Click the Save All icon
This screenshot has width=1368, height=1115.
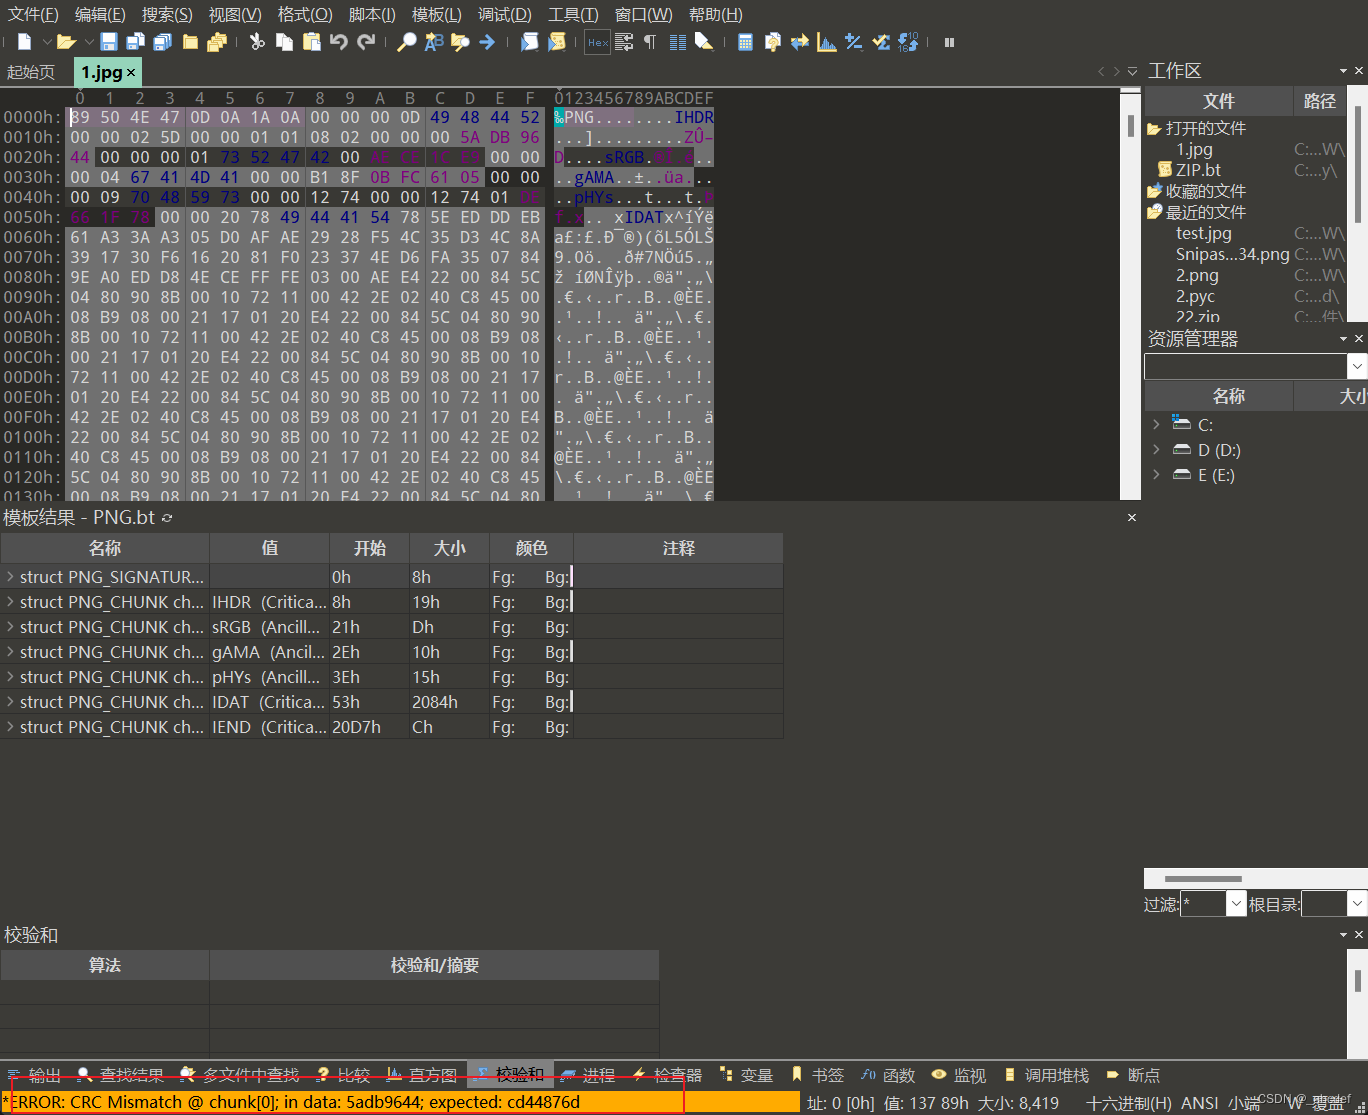[x=162, y=42]
